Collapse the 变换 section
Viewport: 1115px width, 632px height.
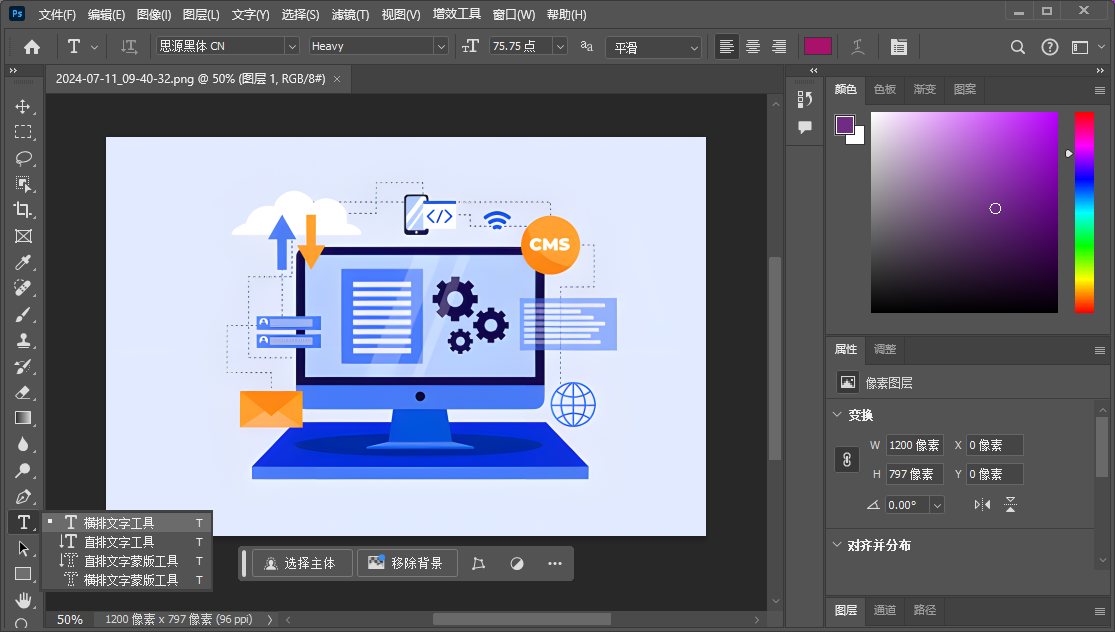837,414
